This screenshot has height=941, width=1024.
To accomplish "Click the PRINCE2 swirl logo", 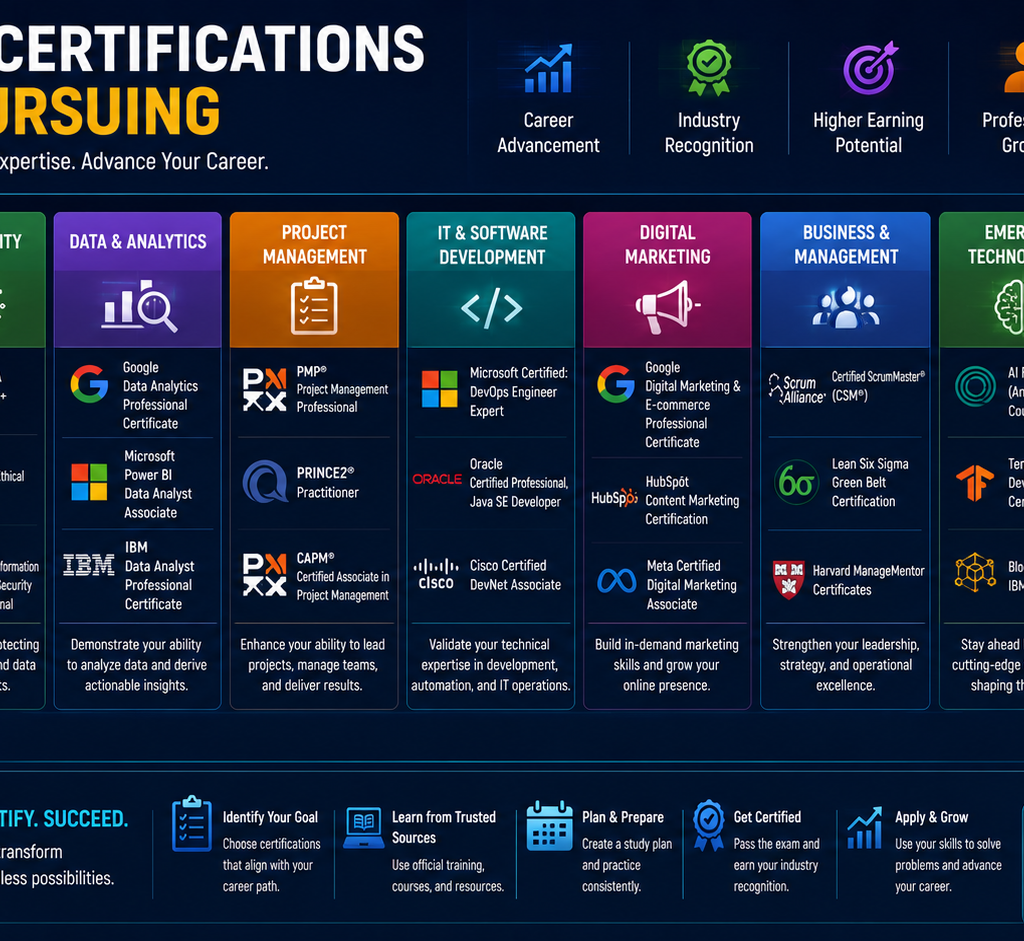I will pyautogui.click(x=265, y=481).
